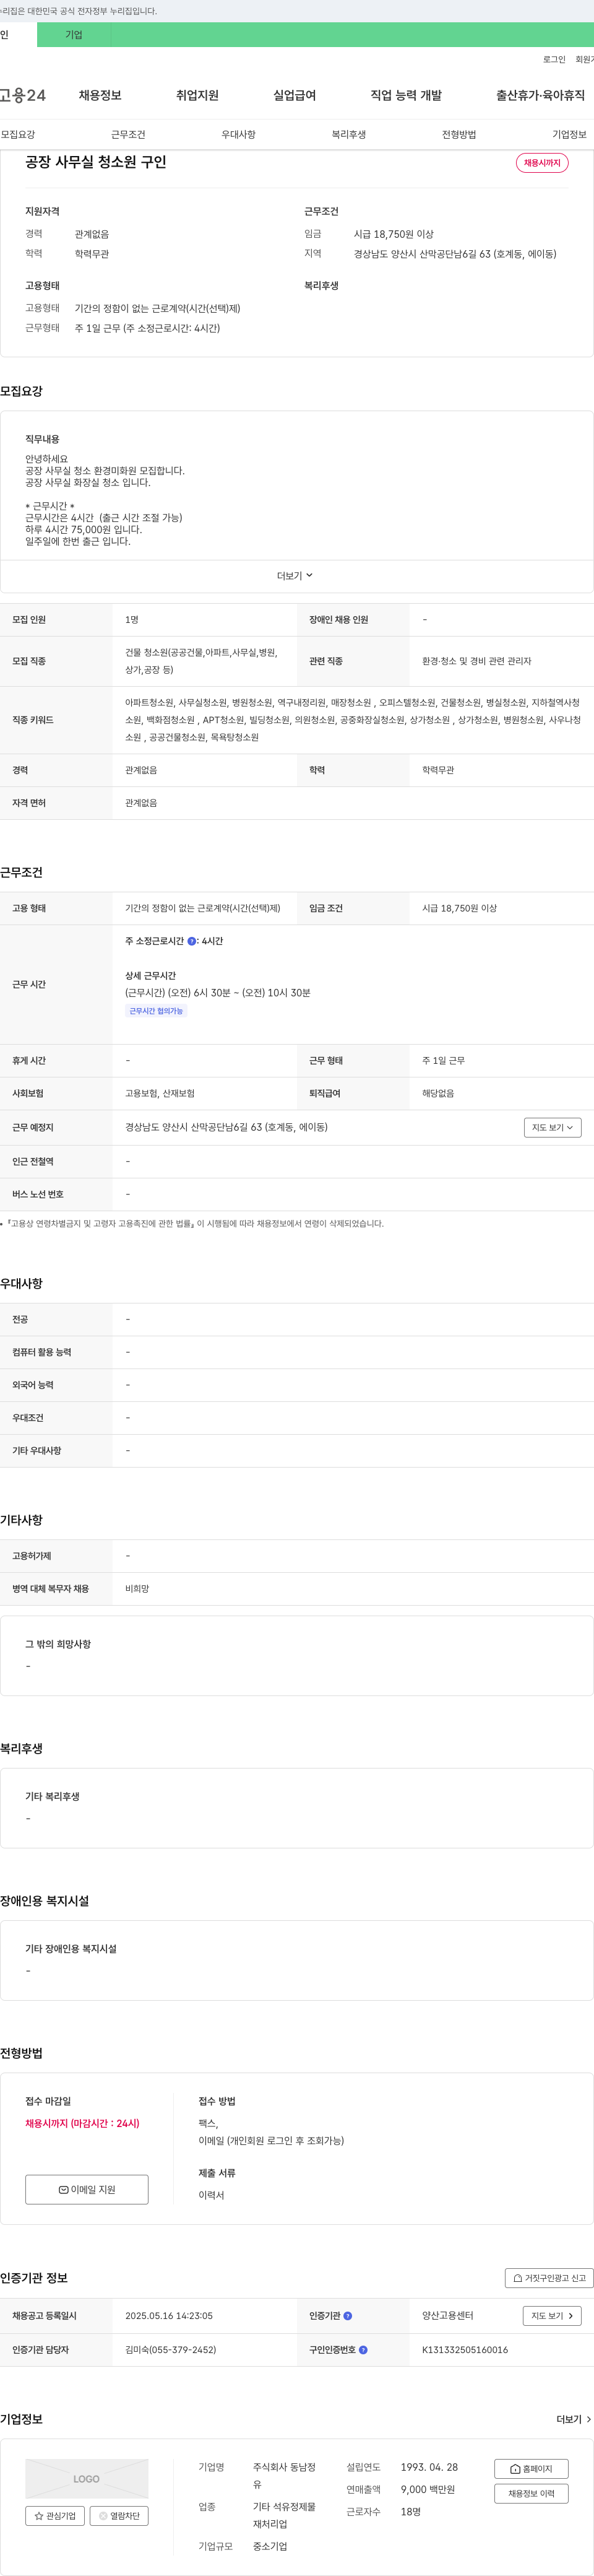Open 출산휴가·육아휴직 main menu
The height and width of the screenshot is (2576, 594).
540,96
